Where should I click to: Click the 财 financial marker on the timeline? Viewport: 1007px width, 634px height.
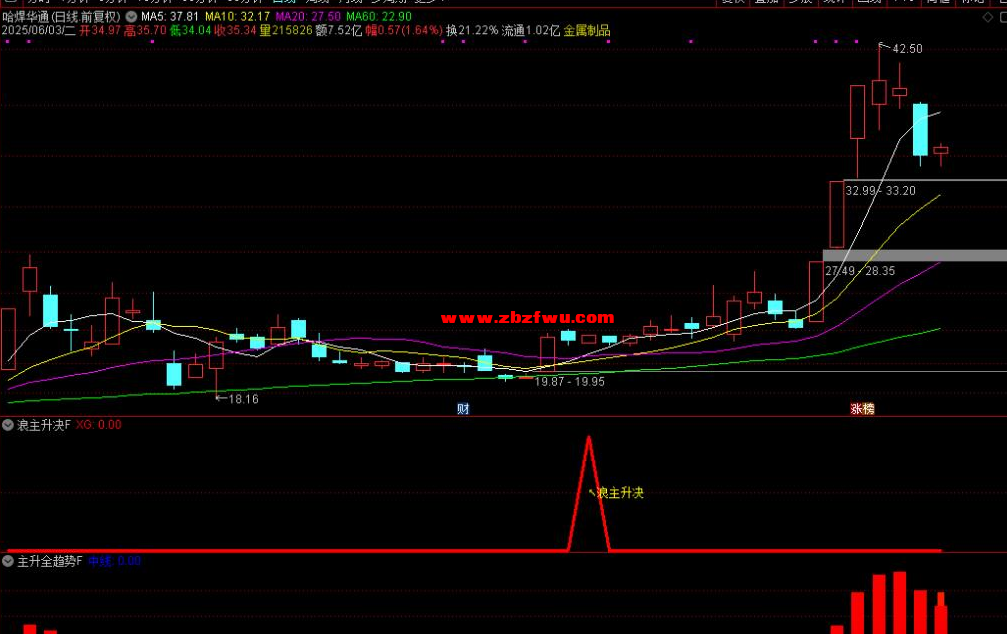[x=463, y=409]
